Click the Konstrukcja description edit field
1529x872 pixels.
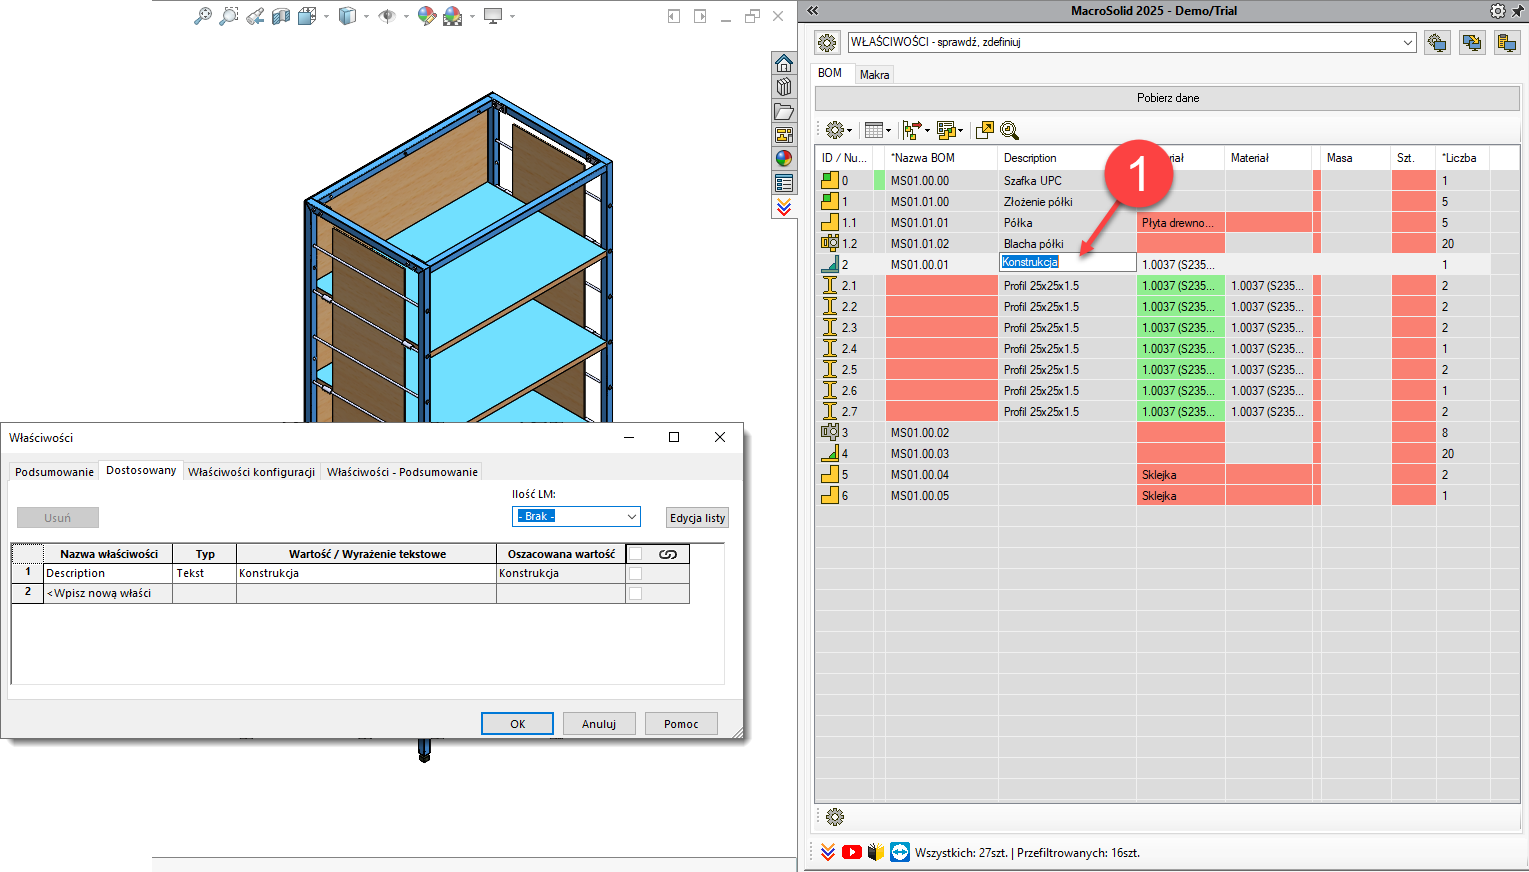pyautogui.click(x=1068, y=262)
